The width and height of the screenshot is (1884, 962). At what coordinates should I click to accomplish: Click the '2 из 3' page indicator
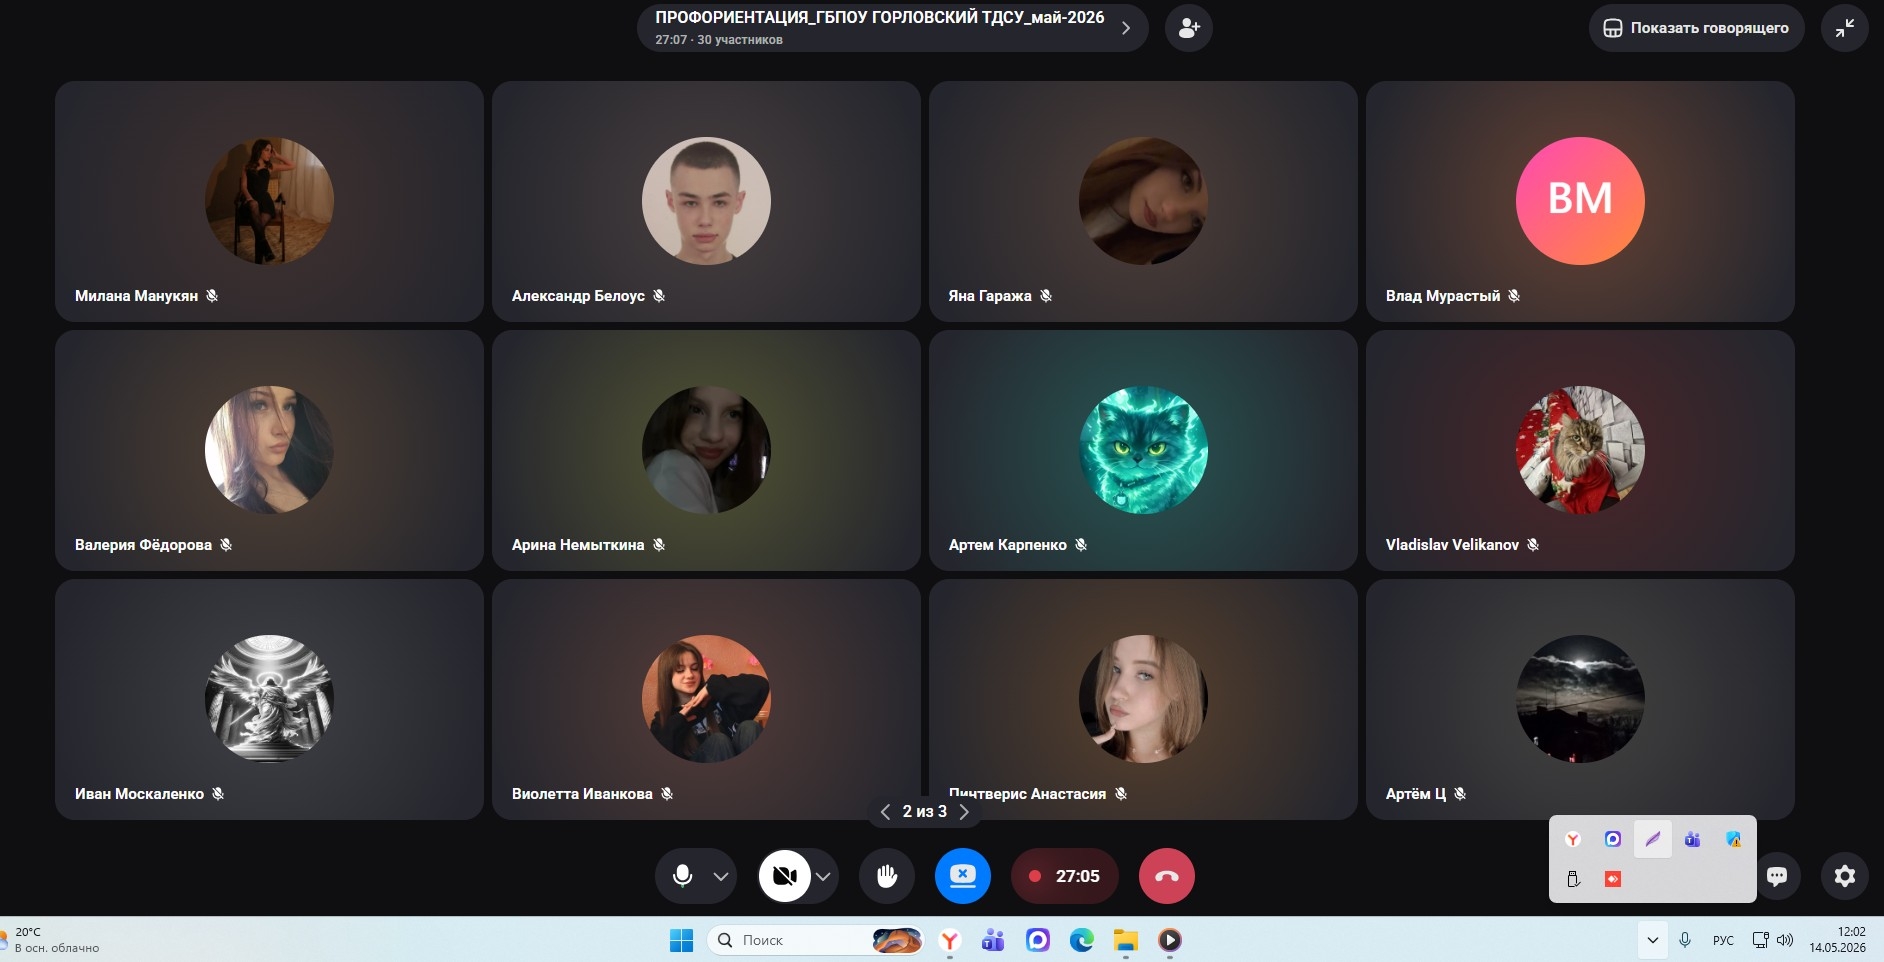click(924, 812)
